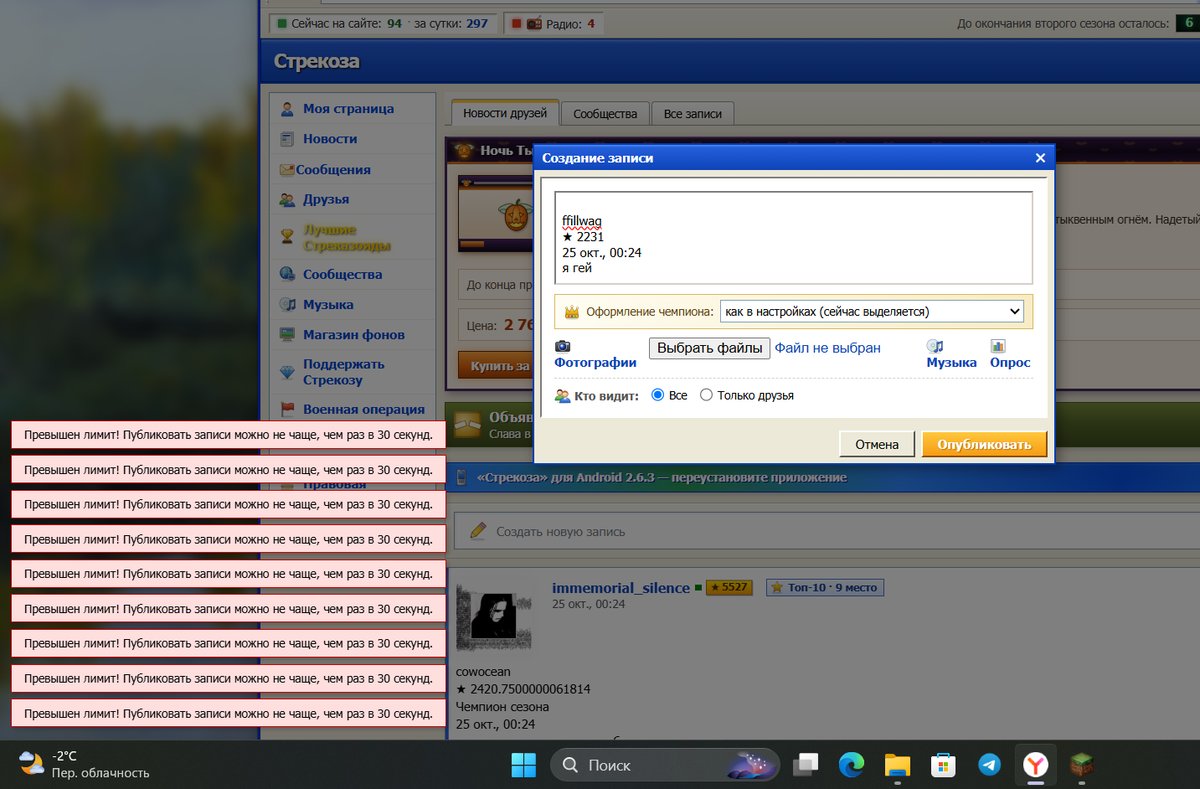This screenshot has width=1200, height=789.
Task: Click the taskbar Поиск search box
Action: coord(665,765)
